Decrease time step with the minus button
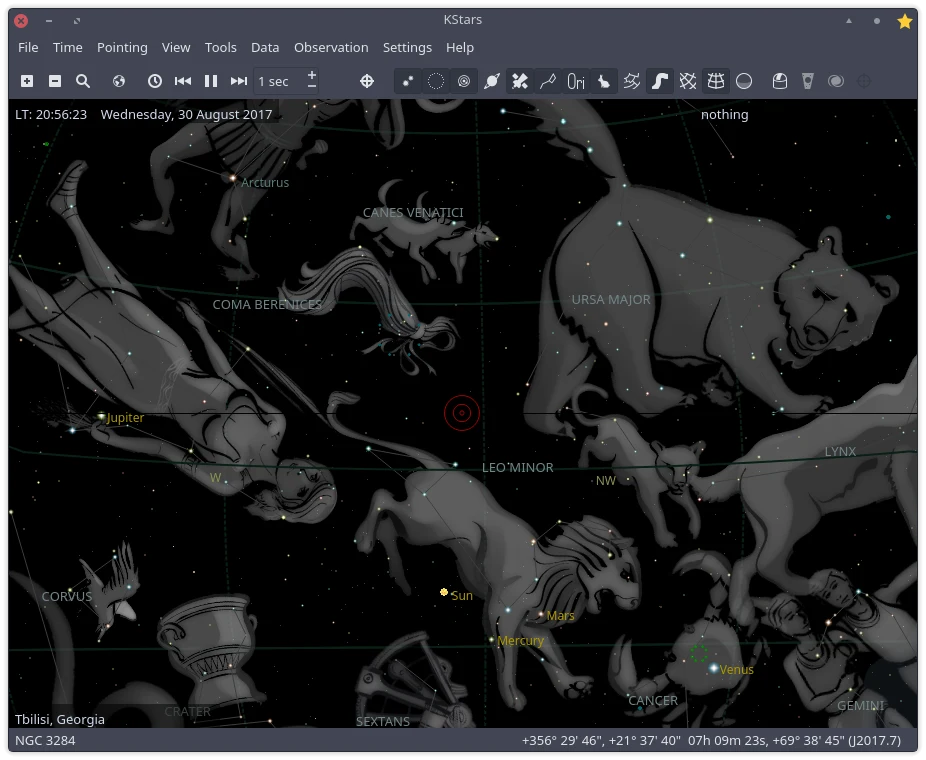This screenshot has height=760, width=926. (x=312, y=87)
